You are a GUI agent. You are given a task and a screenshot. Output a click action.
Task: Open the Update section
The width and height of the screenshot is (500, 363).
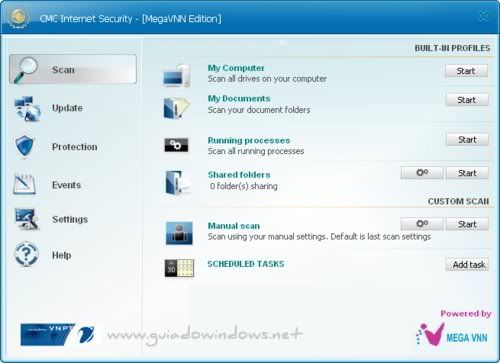tap(67, 108)
